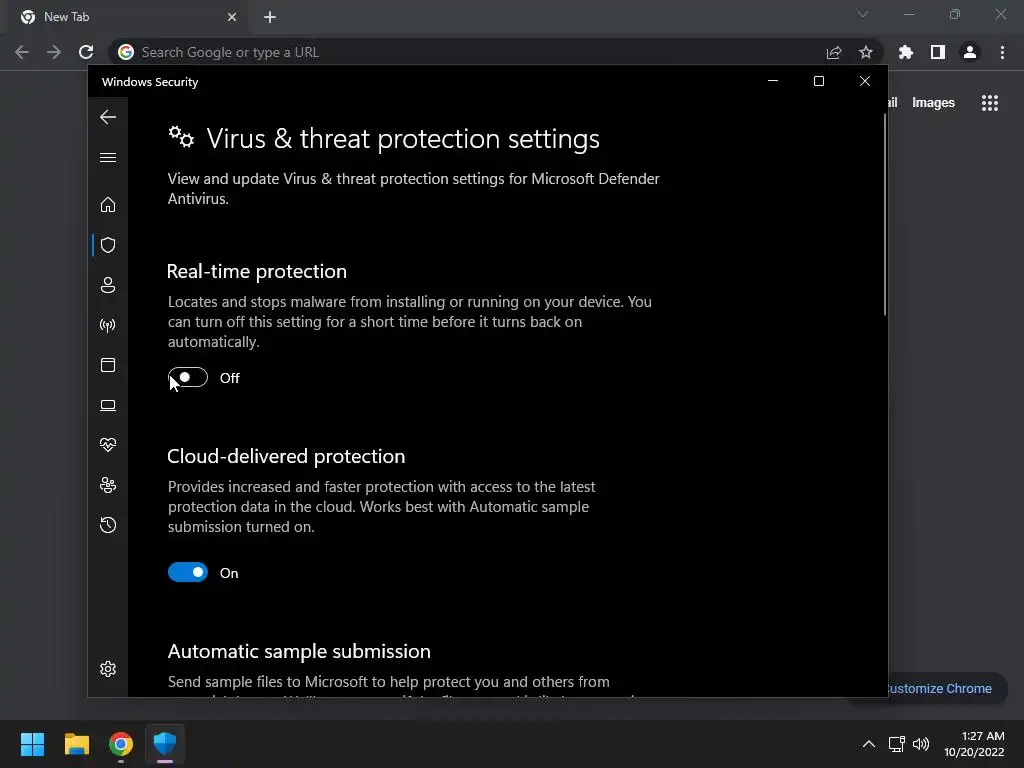Image resolution: width=1024 pixels, height=768 pixels.
Task: Open Google apps grid icon
Action: tap(990, 103)
